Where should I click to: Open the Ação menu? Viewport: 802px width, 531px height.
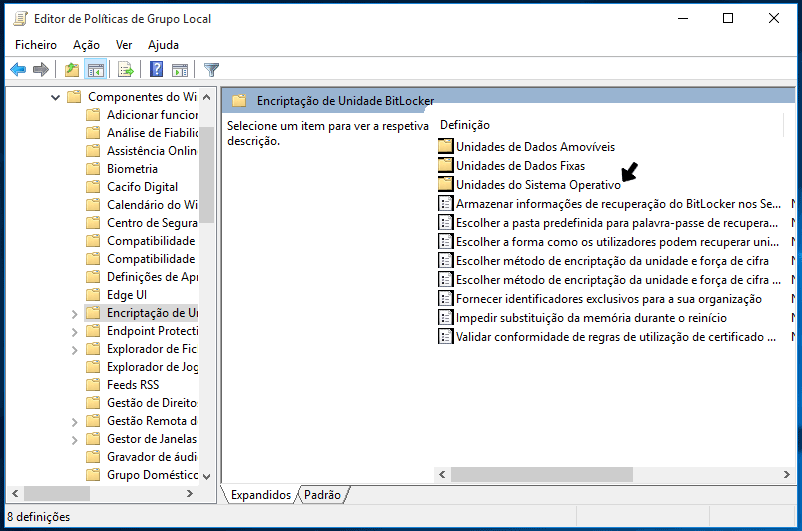coord(86,45)
